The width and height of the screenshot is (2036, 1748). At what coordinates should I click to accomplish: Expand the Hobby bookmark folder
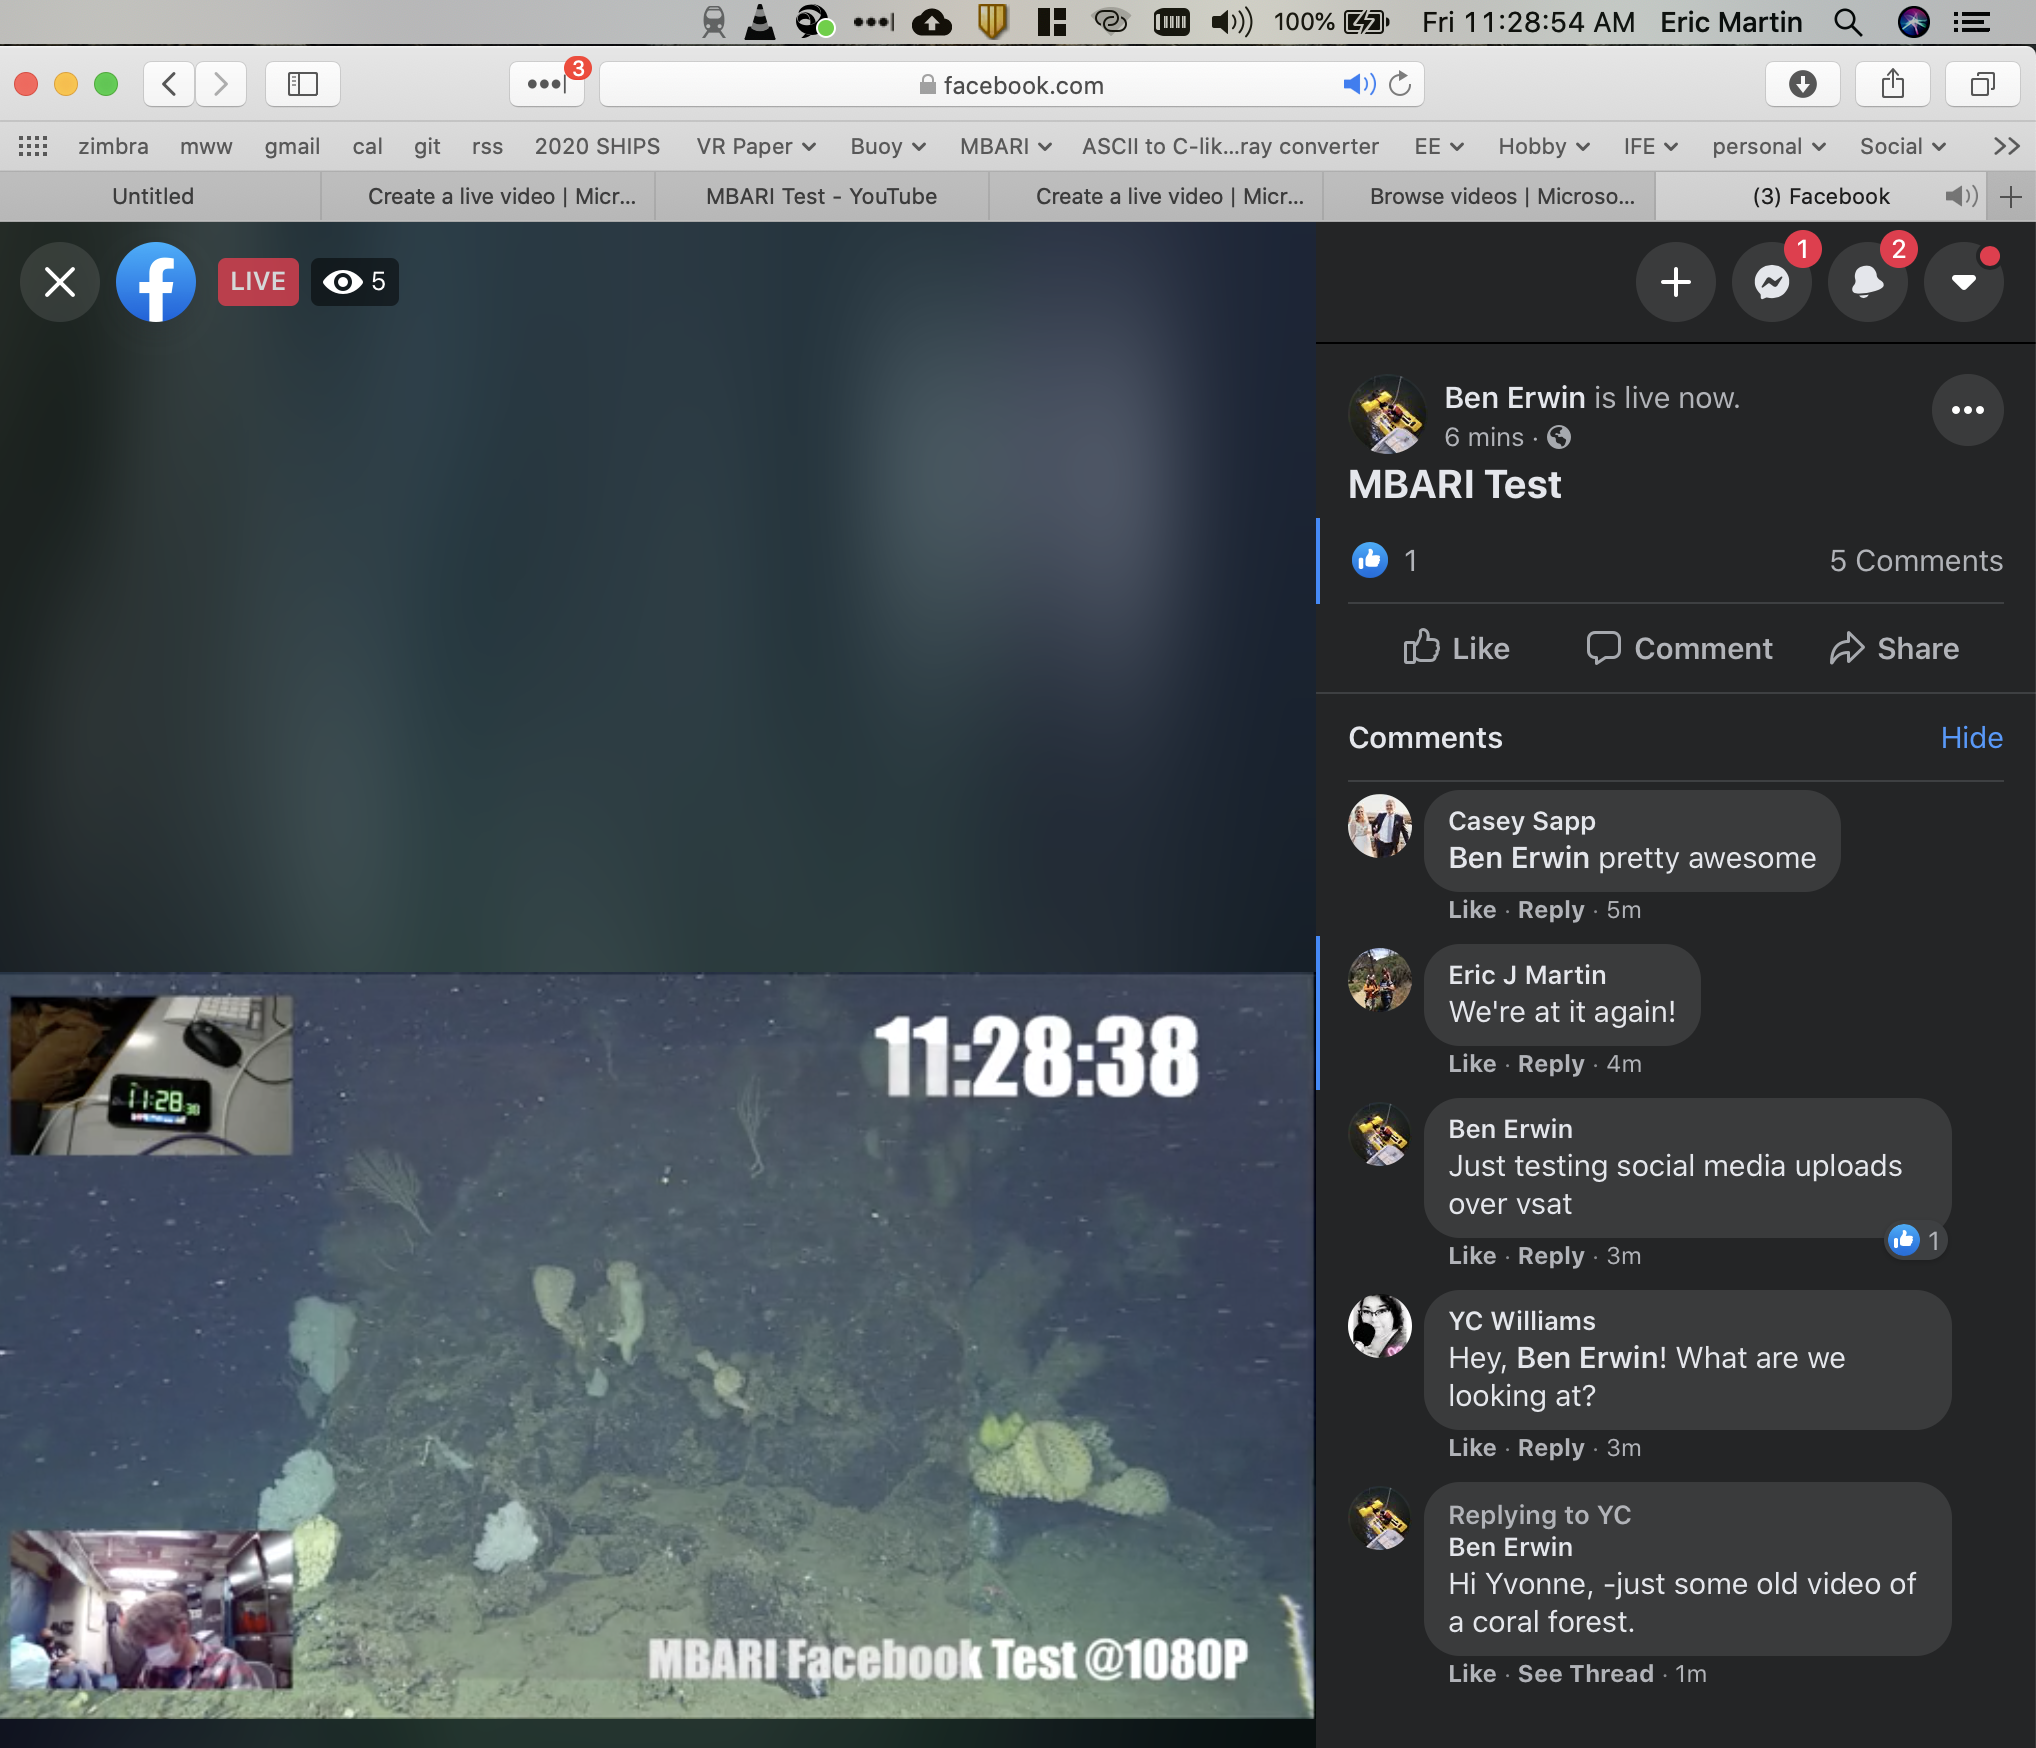pos(1544,146)
